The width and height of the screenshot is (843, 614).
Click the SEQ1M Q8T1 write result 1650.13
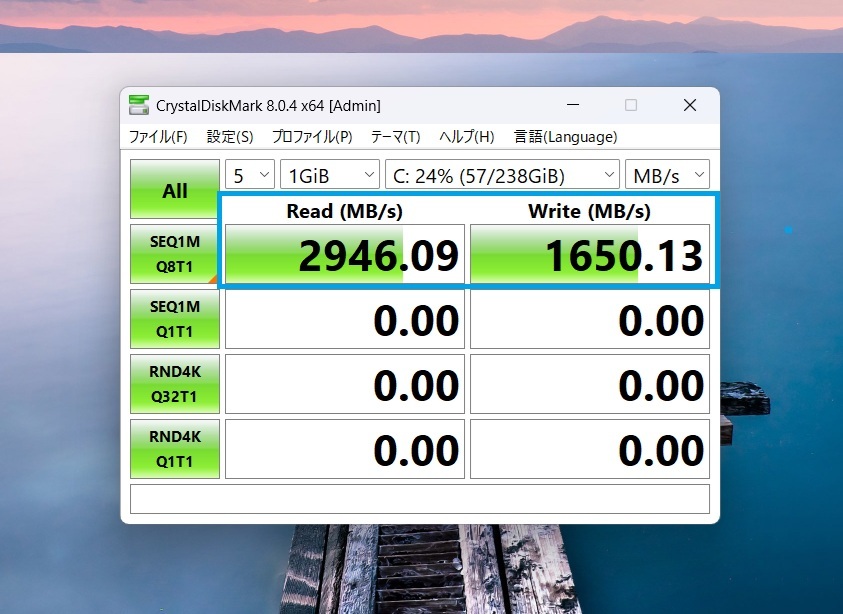point(590,254)
